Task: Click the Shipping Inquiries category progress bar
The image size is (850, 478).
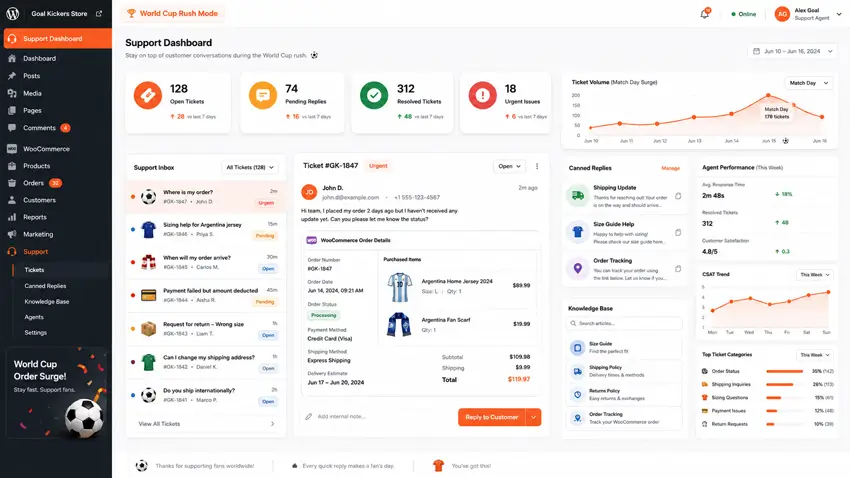Action: point(785,384)
